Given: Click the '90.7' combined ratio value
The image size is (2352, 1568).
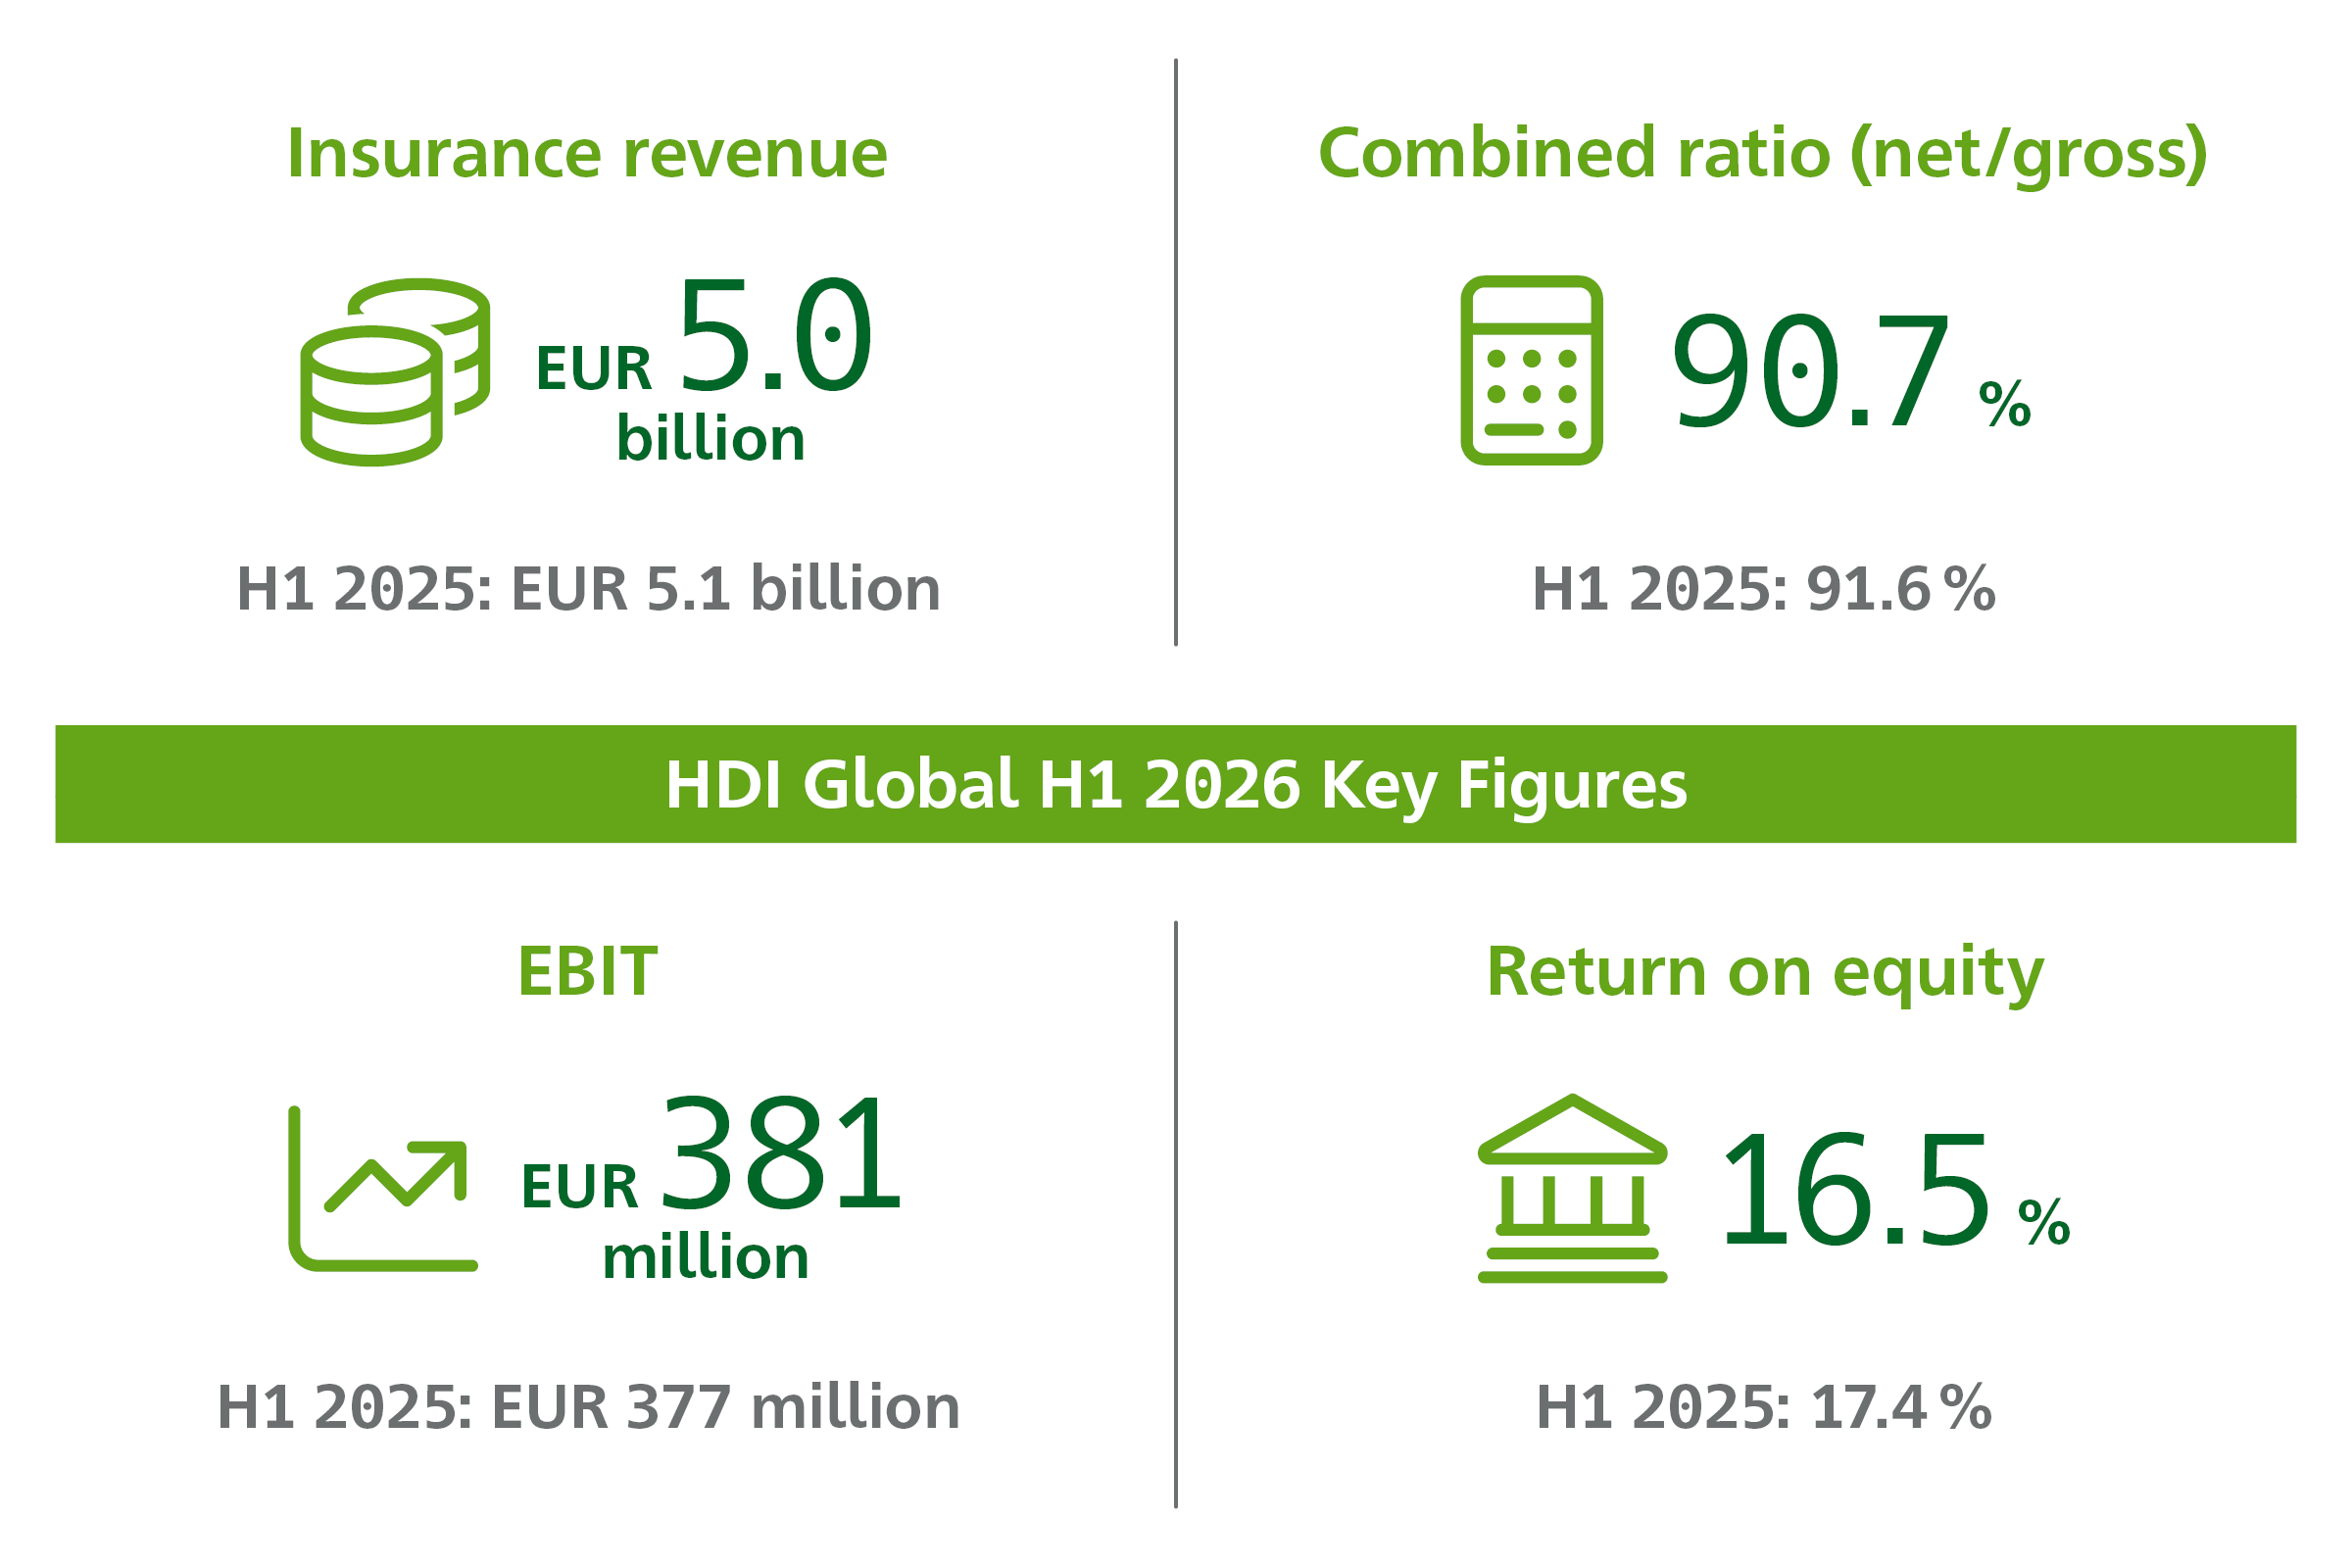Looking at the screenshot, I should (1811, 371).
